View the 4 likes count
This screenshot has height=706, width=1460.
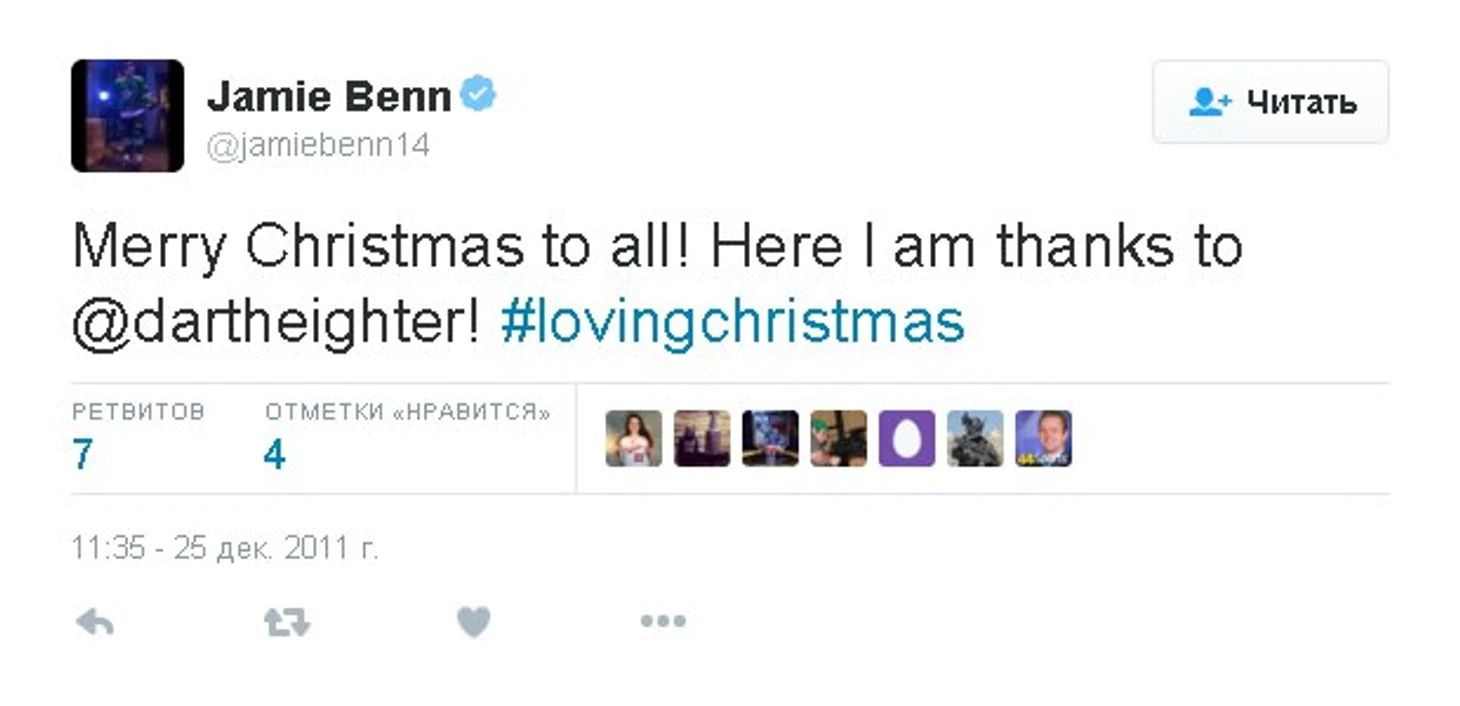275,455
